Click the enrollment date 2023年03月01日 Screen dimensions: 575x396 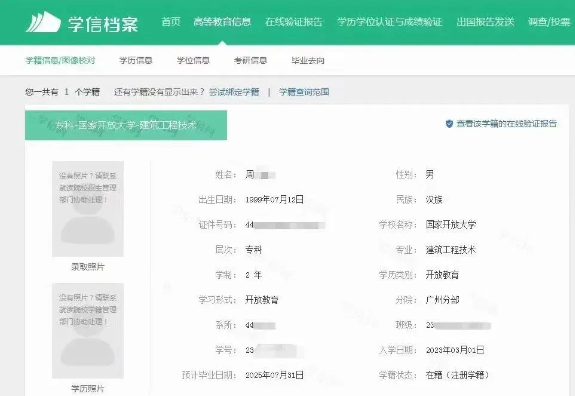coord(455,350)
